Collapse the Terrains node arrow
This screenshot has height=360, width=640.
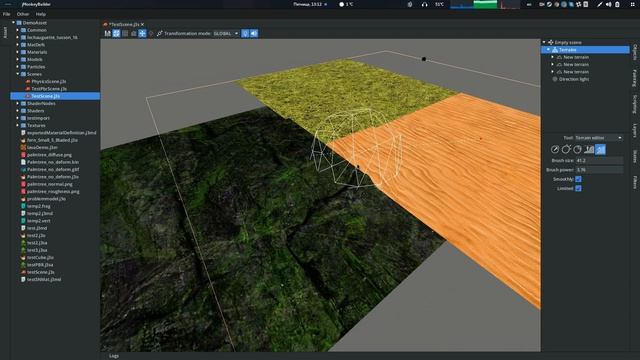pos(549,50)
